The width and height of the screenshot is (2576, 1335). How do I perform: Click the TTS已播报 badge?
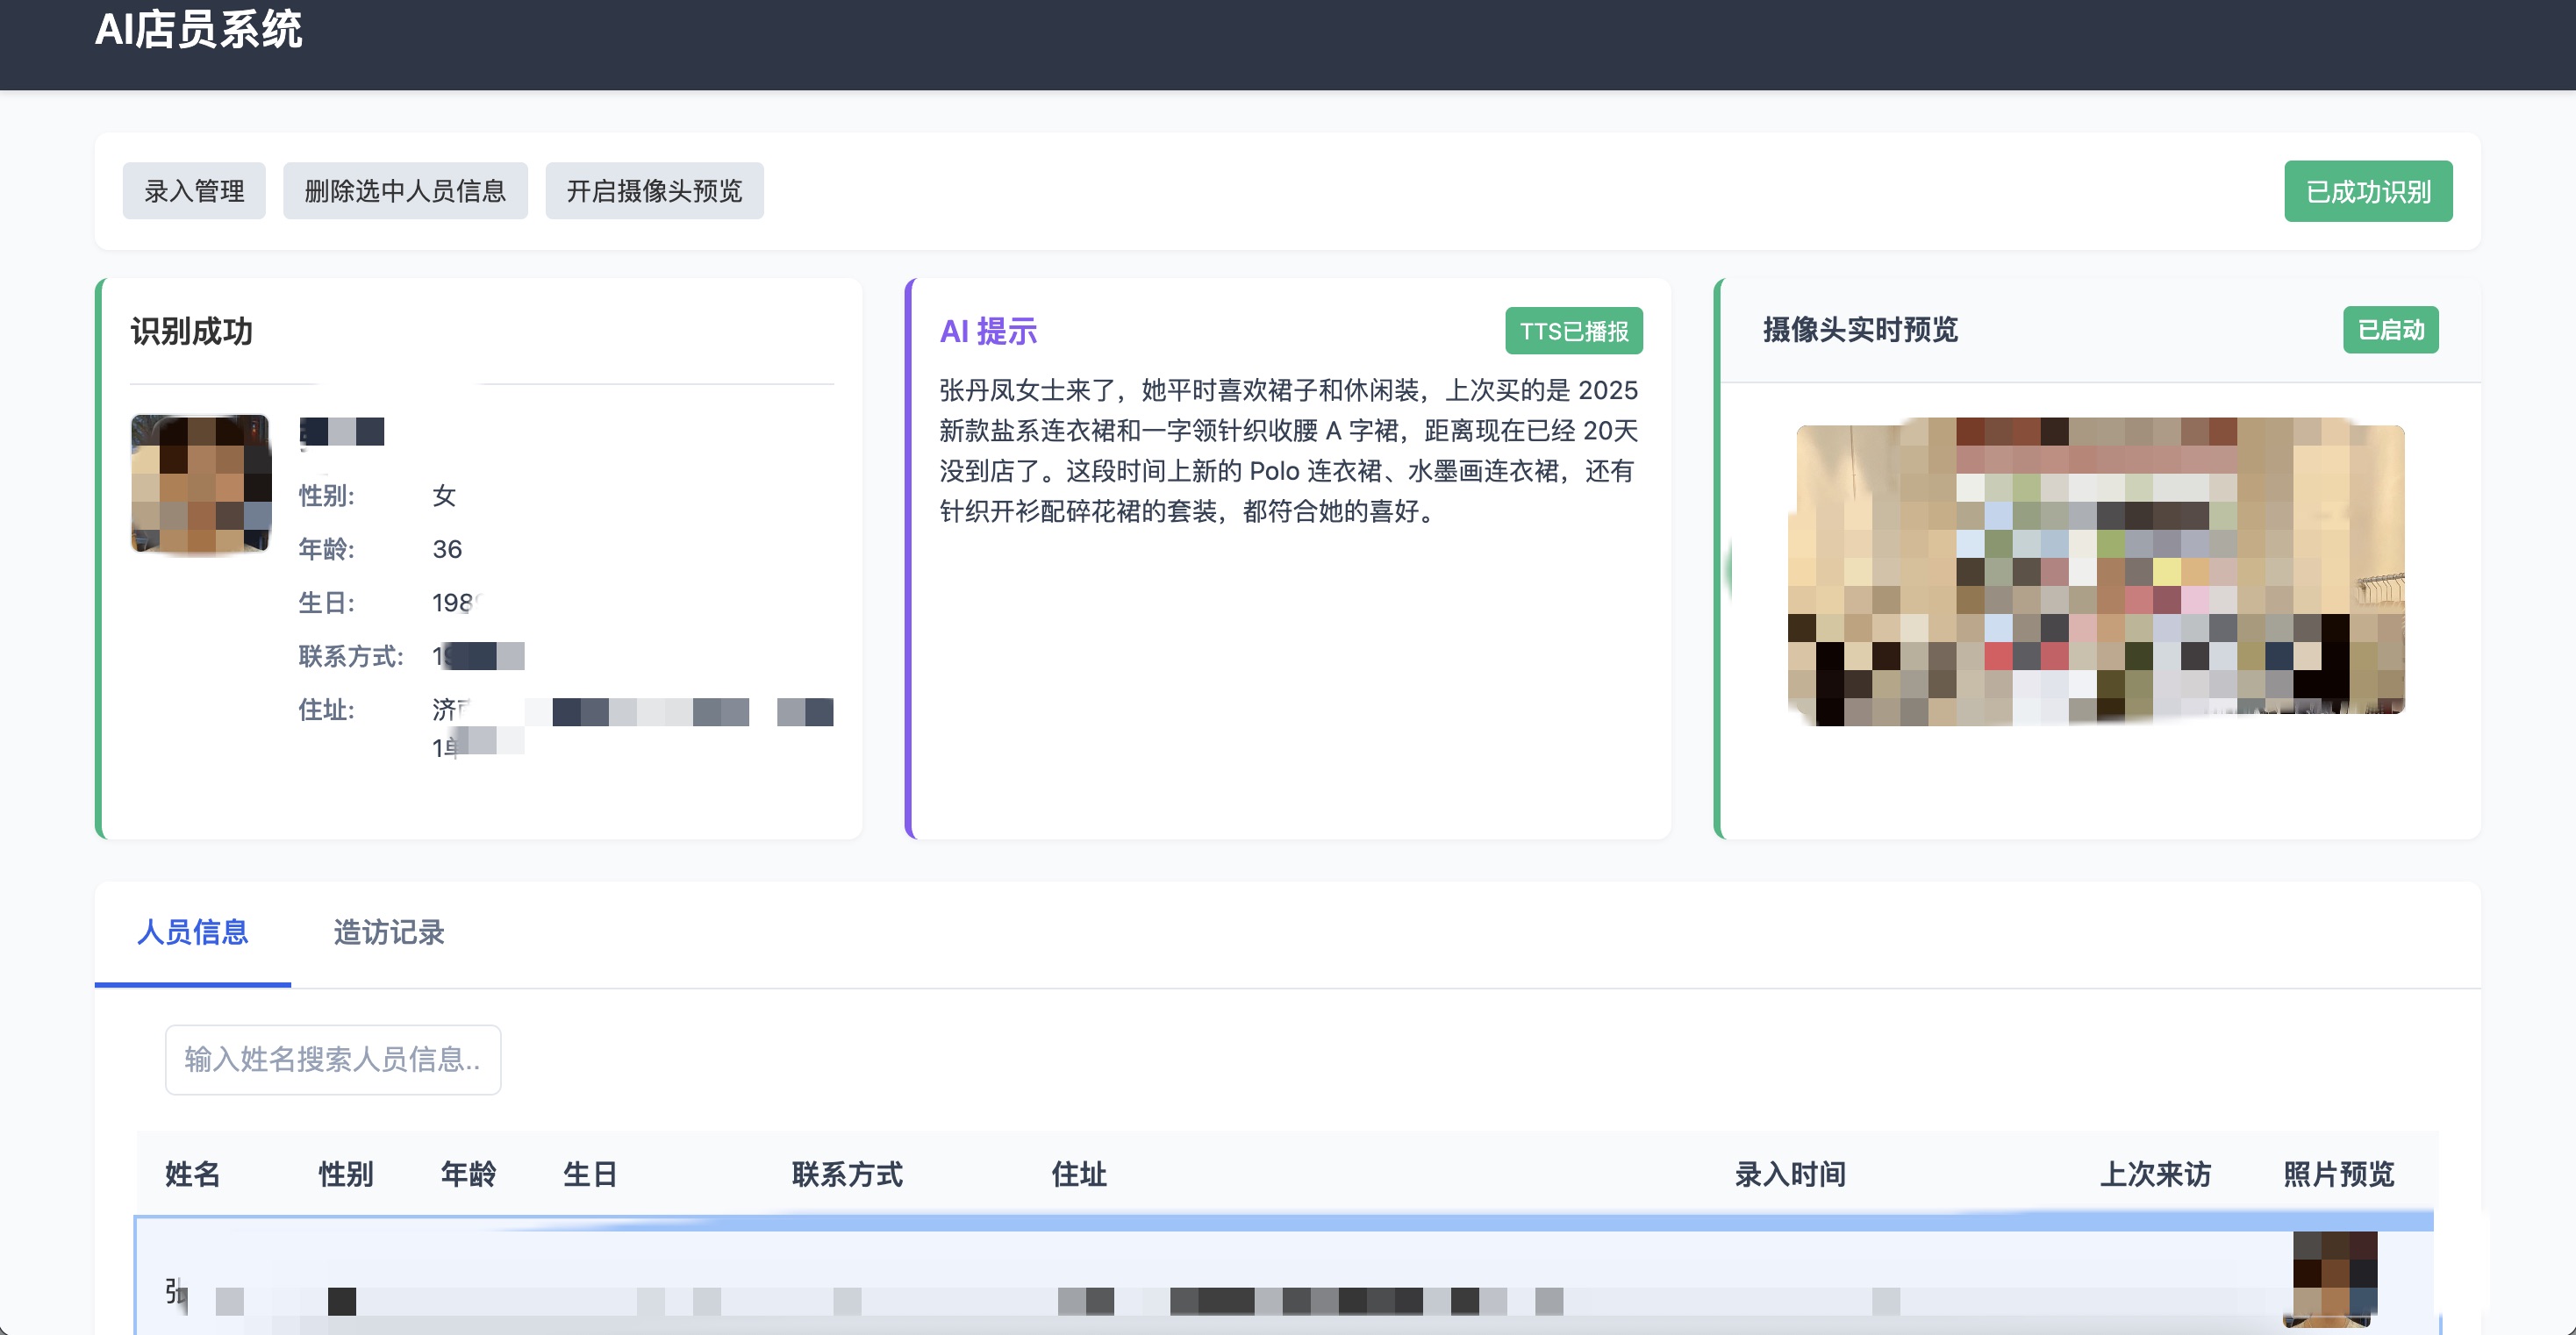click(1573, 331)
